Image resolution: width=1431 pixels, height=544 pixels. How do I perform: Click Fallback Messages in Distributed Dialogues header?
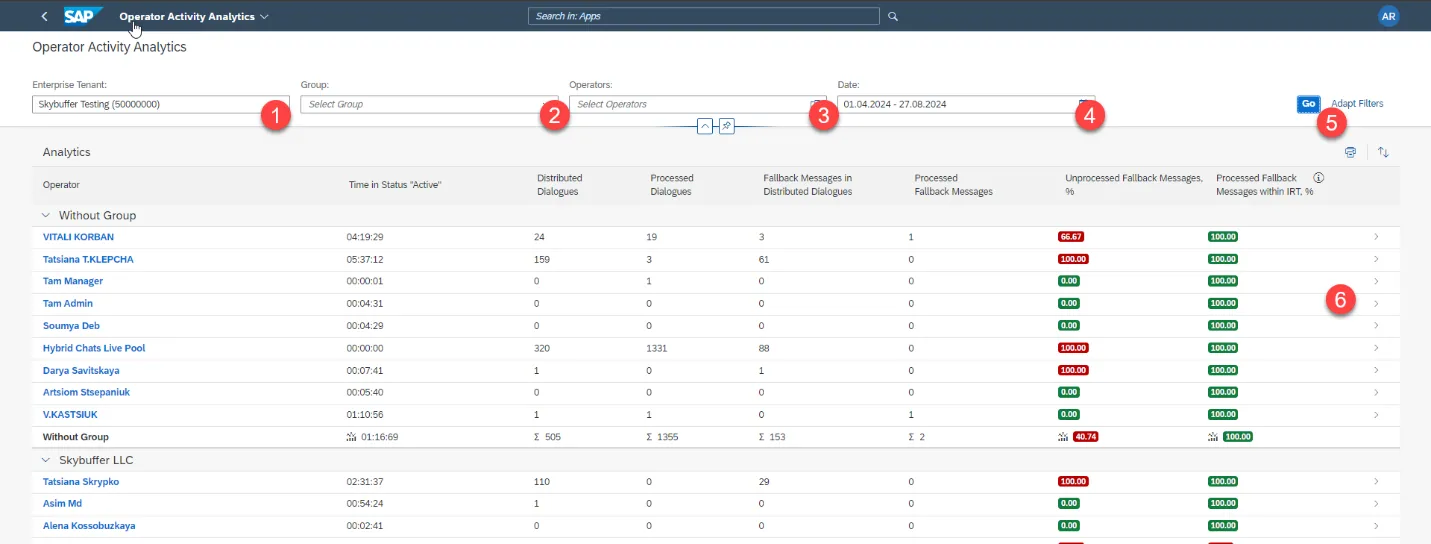coord(807,184)
